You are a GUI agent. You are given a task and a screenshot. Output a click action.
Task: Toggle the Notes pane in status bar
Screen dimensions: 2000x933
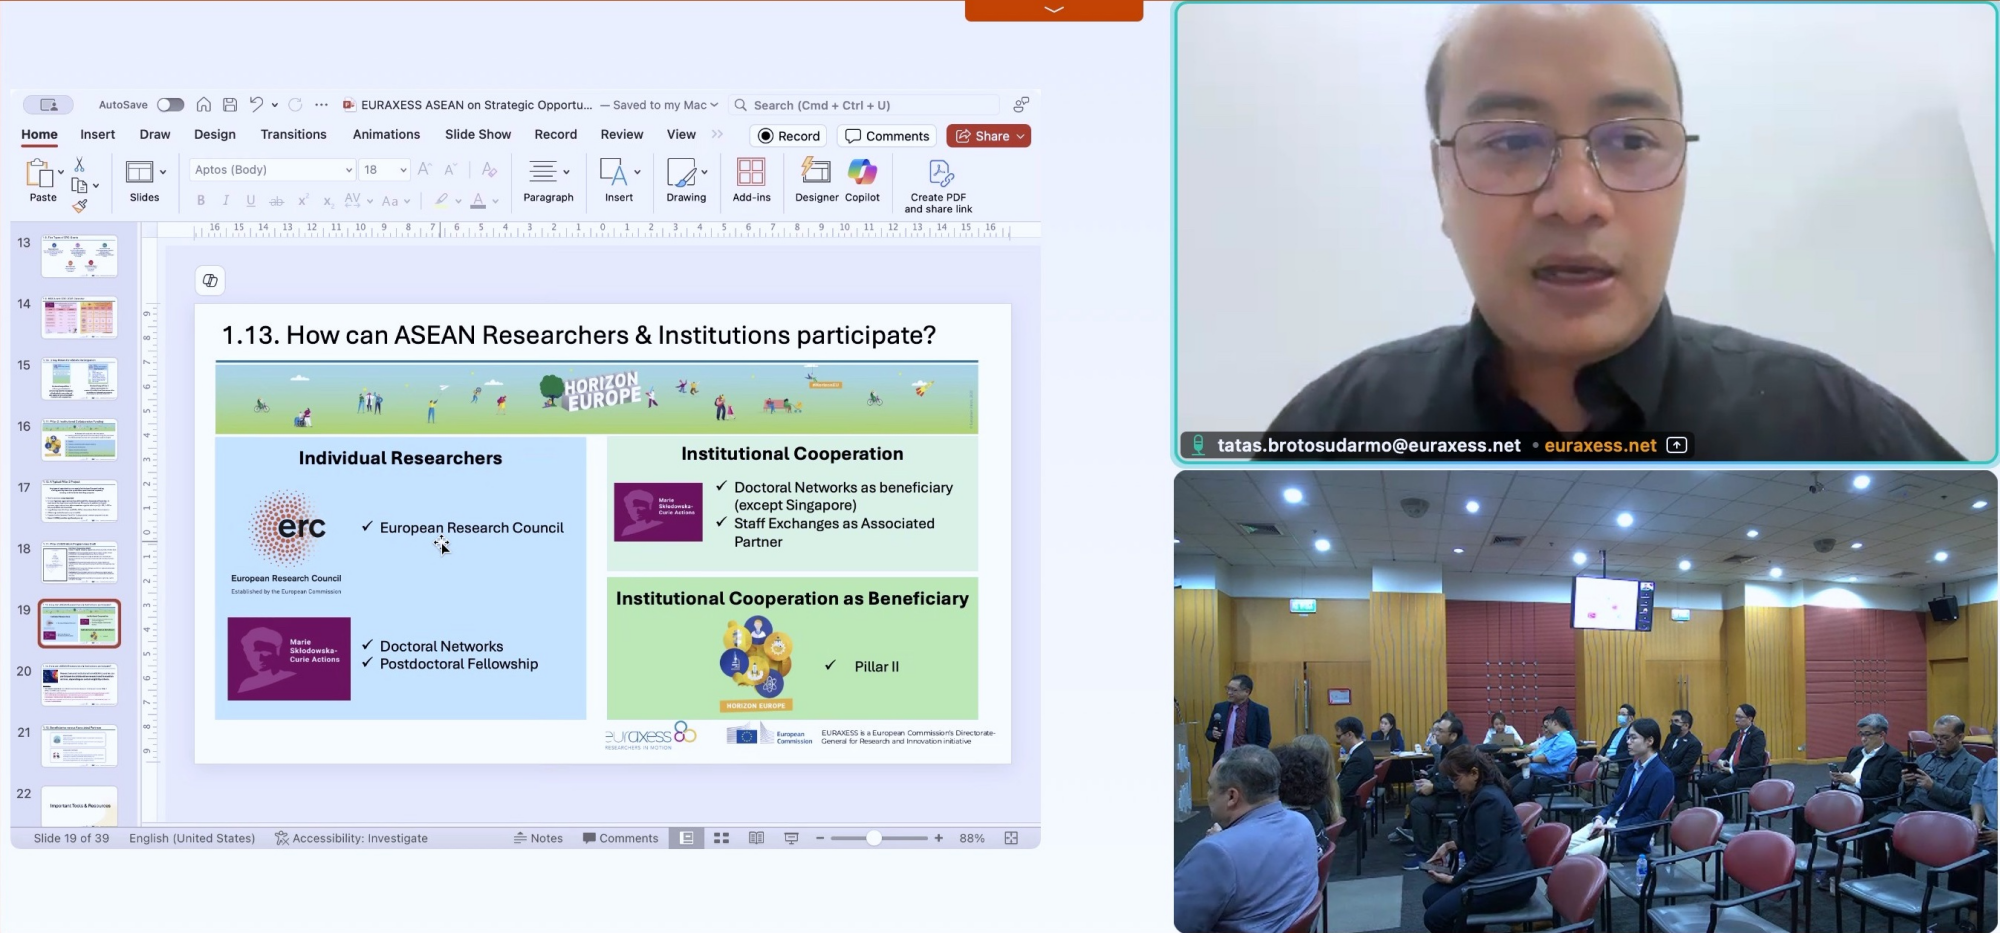click(538, 838)
